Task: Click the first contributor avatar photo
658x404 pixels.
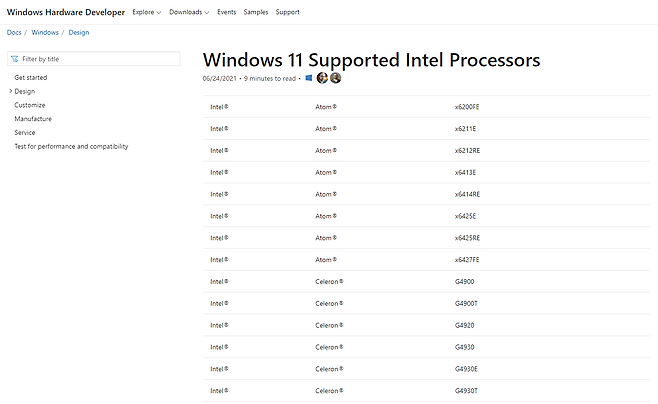Action: coord(322,78)
